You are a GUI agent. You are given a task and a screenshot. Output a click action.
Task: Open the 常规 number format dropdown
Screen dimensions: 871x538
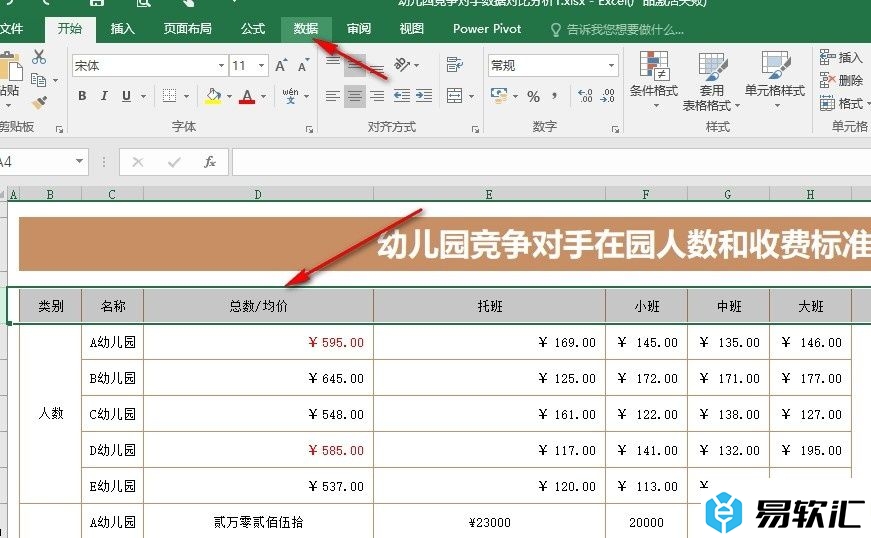coord(611,66)
